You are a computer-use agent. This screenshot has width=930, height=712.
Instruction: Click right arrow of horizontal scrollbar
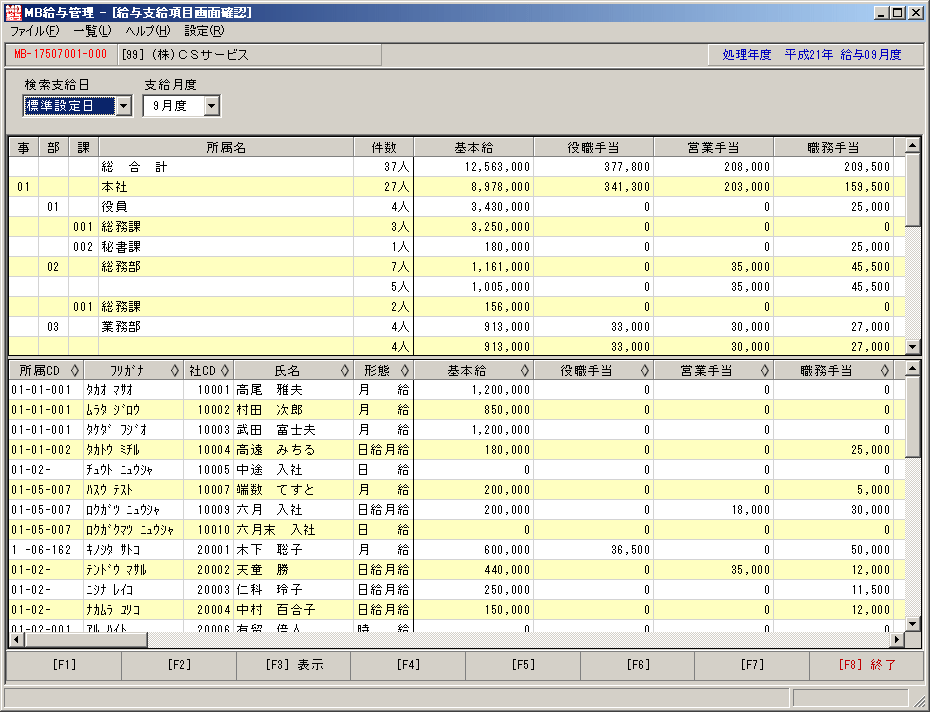pyautogui.click(x=897, y=640)
